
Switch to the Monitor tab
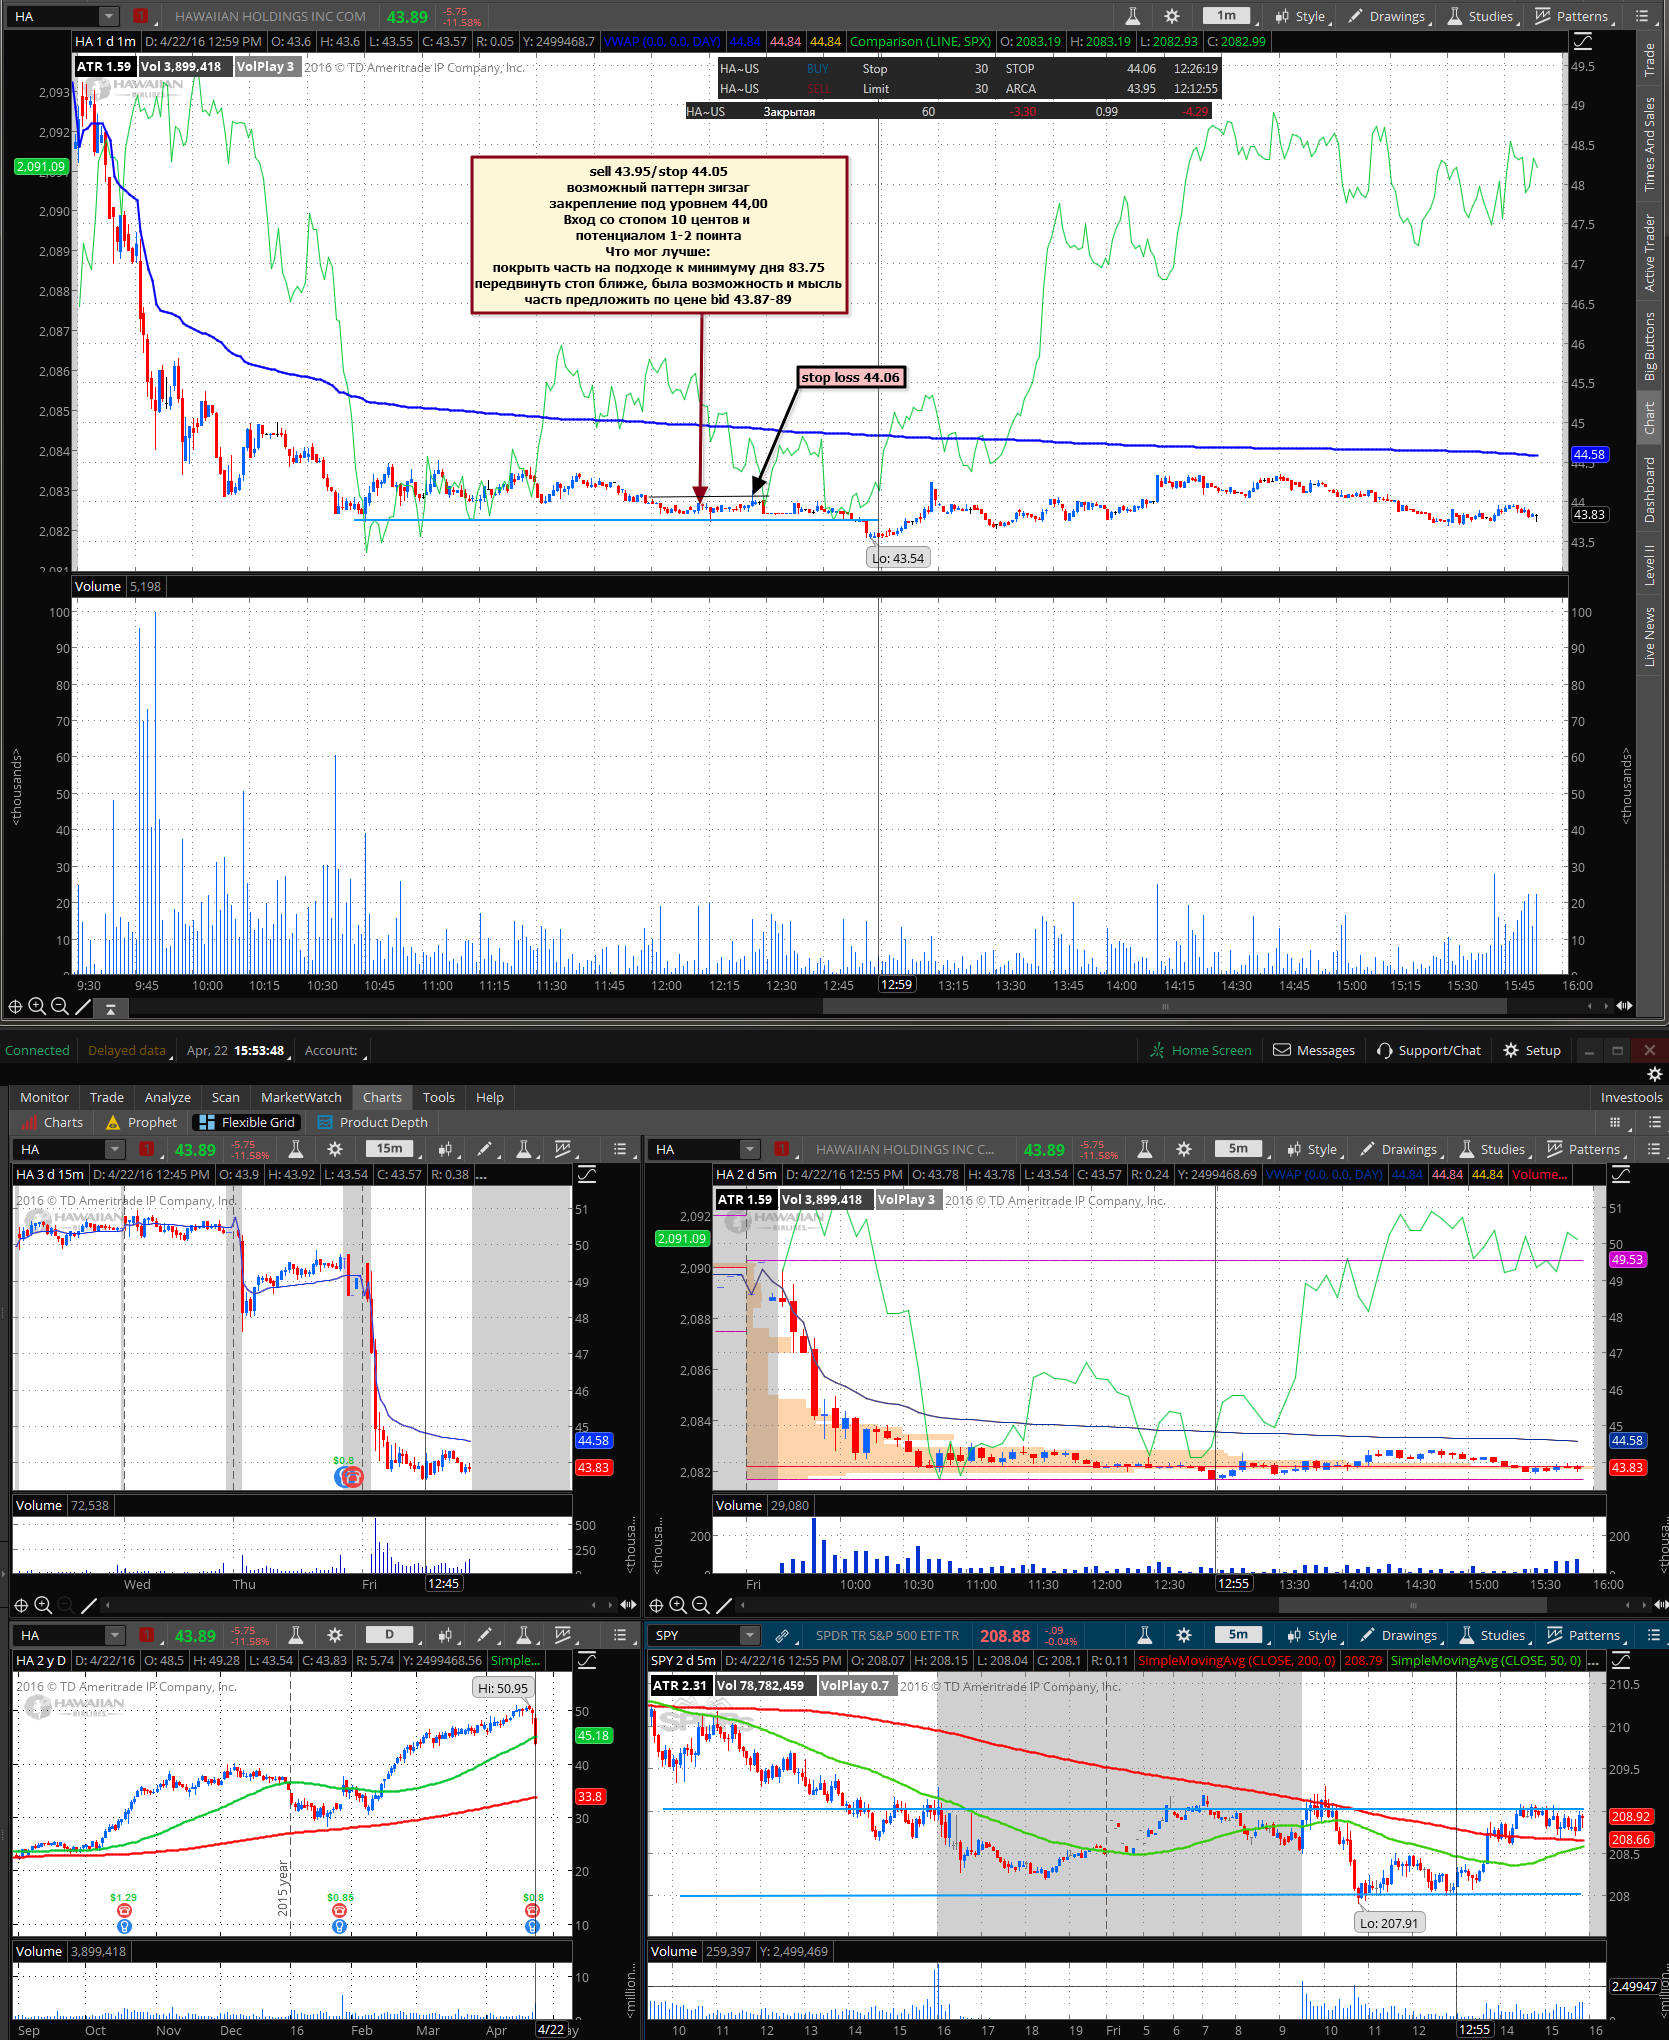click(44, 1097)
